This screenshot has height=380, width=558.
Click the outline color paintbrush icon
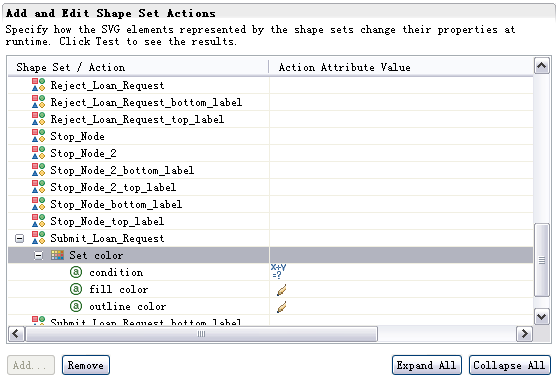click(281, 307)
